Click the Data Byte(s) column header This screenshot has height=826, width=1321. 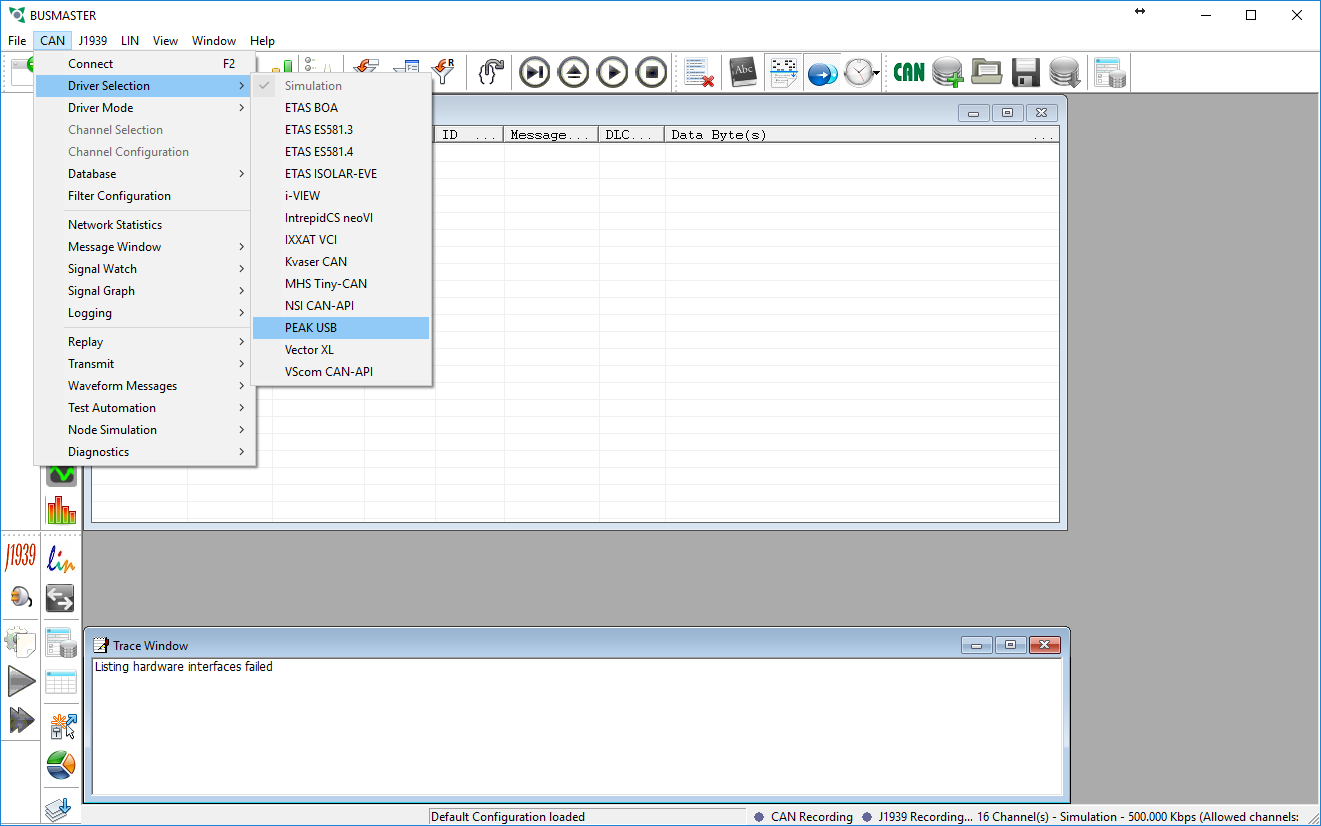pos(862,135)
